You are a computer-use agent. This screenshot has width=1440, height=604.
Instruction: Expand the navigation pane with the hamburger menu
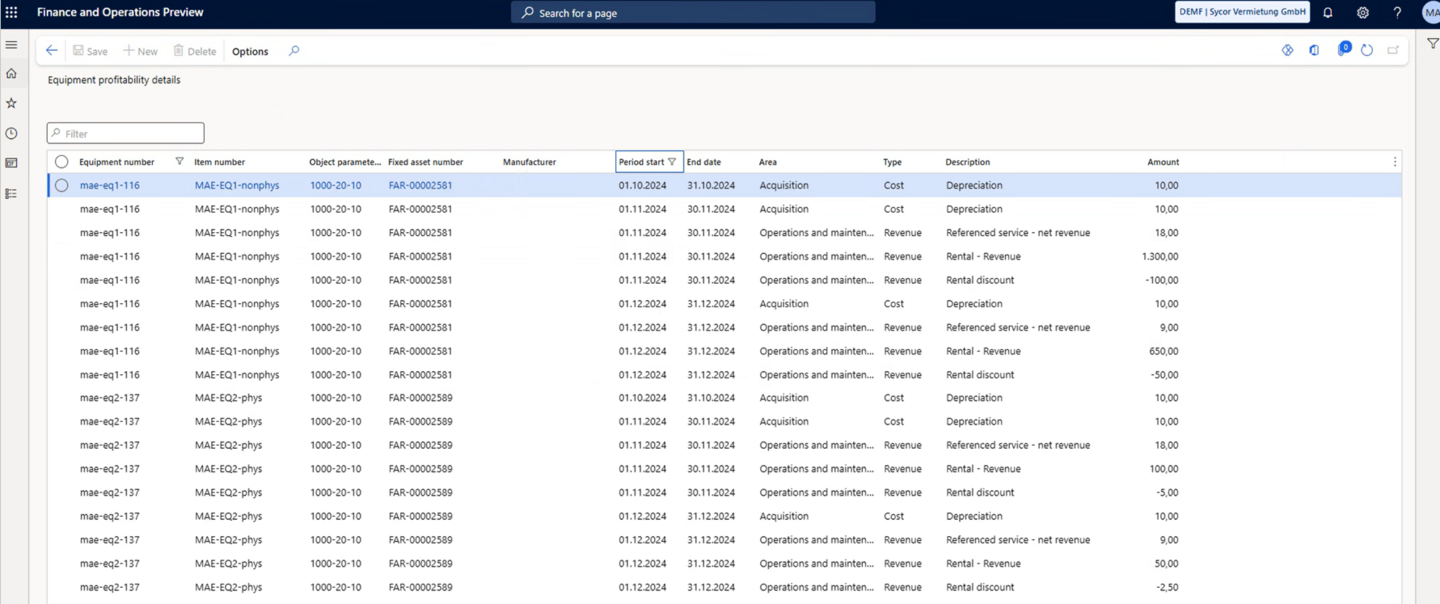(x=11, y=44)
